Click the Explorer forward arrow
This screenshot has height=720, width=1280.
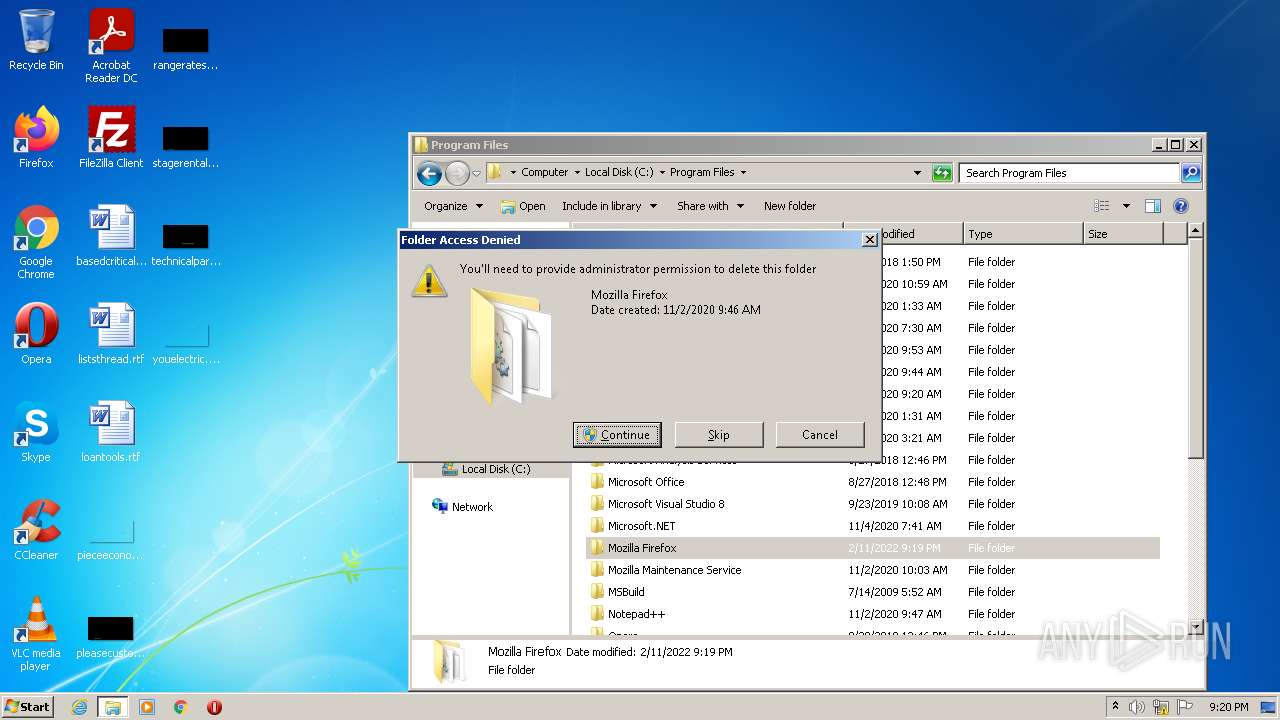457,173
